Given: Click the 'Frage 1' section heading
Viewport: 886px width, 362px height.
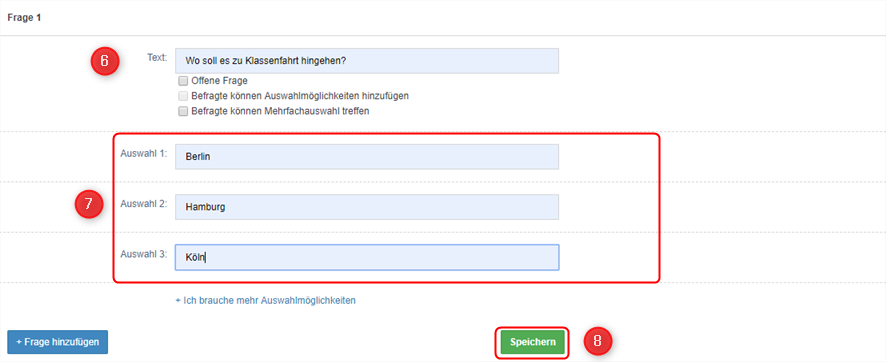Looking at the screenshot, I should [x=24, y=18].
